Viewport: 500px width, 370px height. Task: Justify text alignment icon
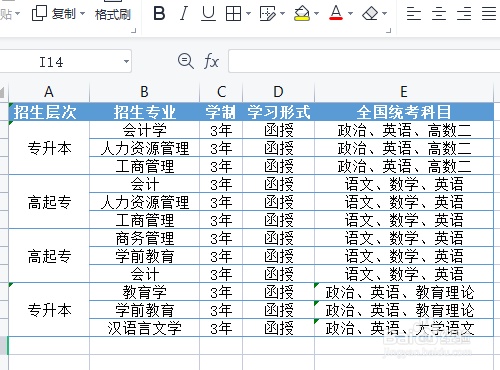click(x=489, y=14)
